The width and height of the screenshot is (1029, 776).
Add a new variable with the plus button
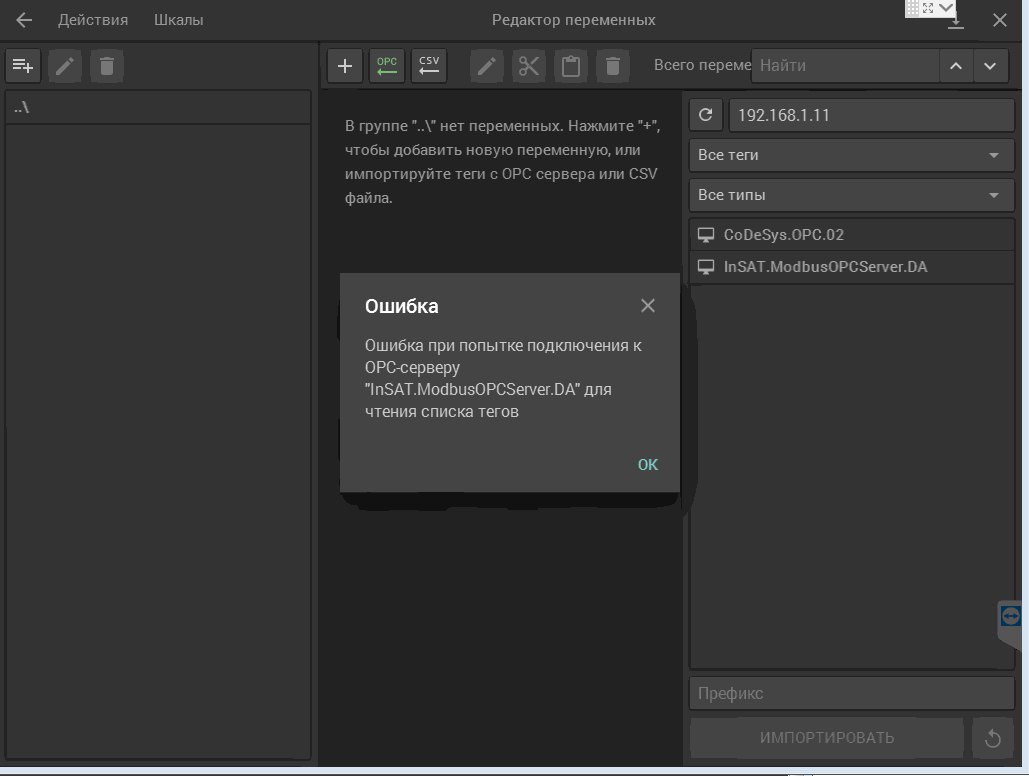345,66
